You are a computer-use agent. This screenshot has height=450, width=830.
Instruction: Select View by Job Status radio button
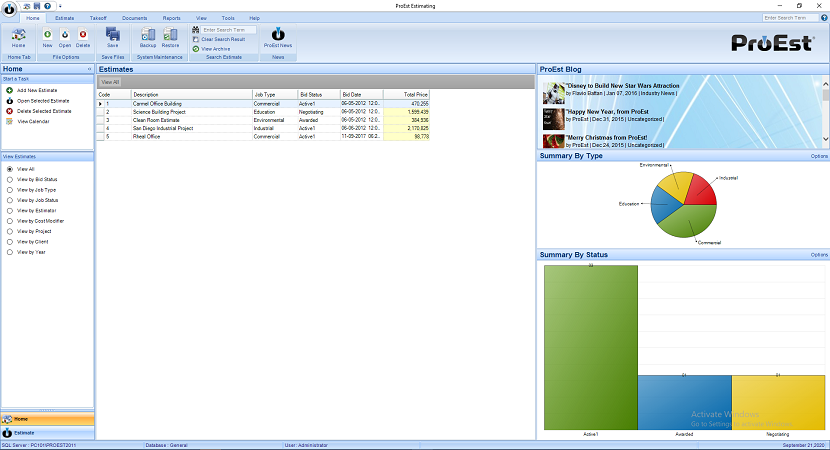pos(10,200)
